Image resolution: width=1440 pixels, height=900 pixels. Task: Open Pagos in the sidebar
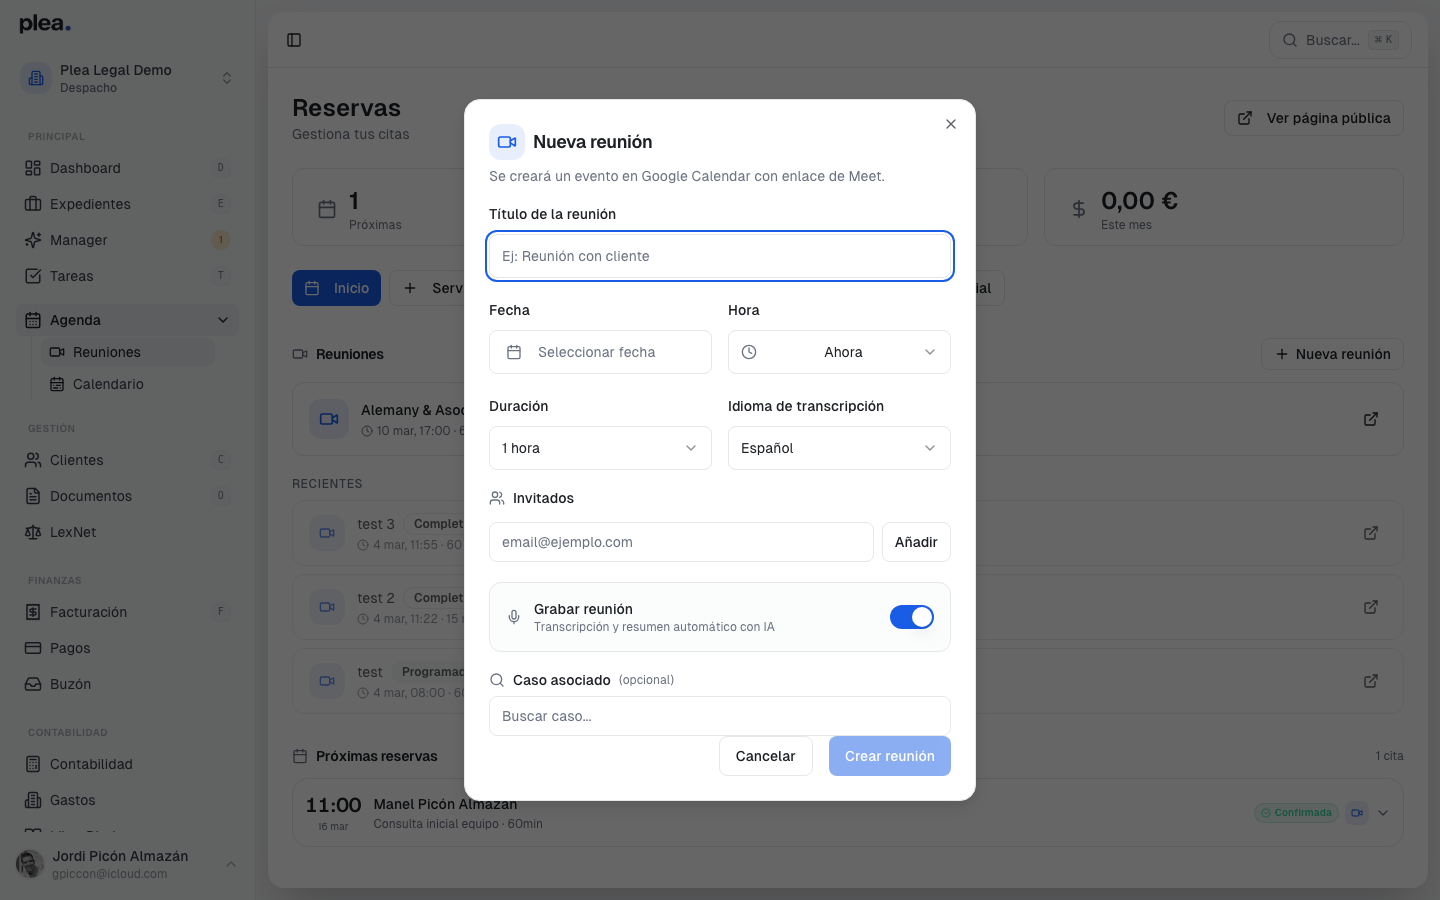click(127, 648)
